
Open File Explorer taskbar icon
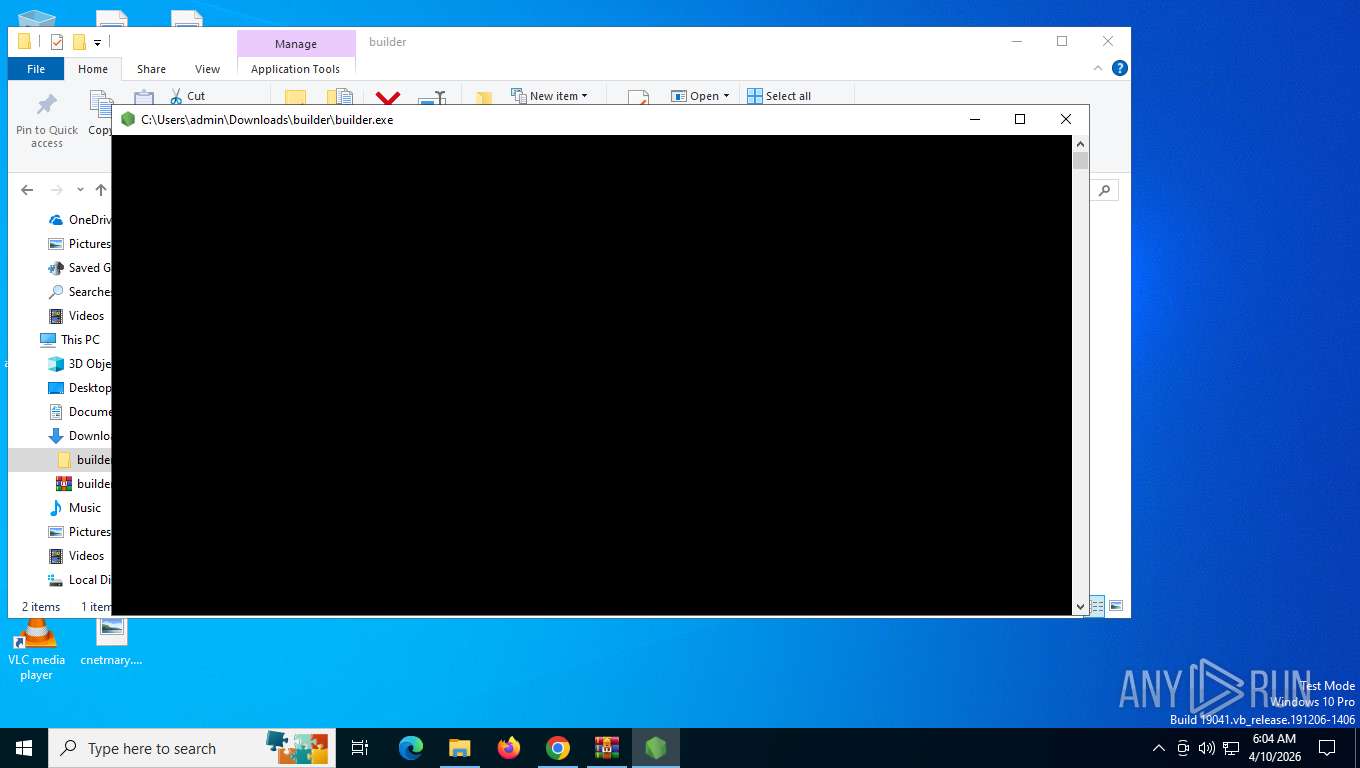(x=460, y=748)
